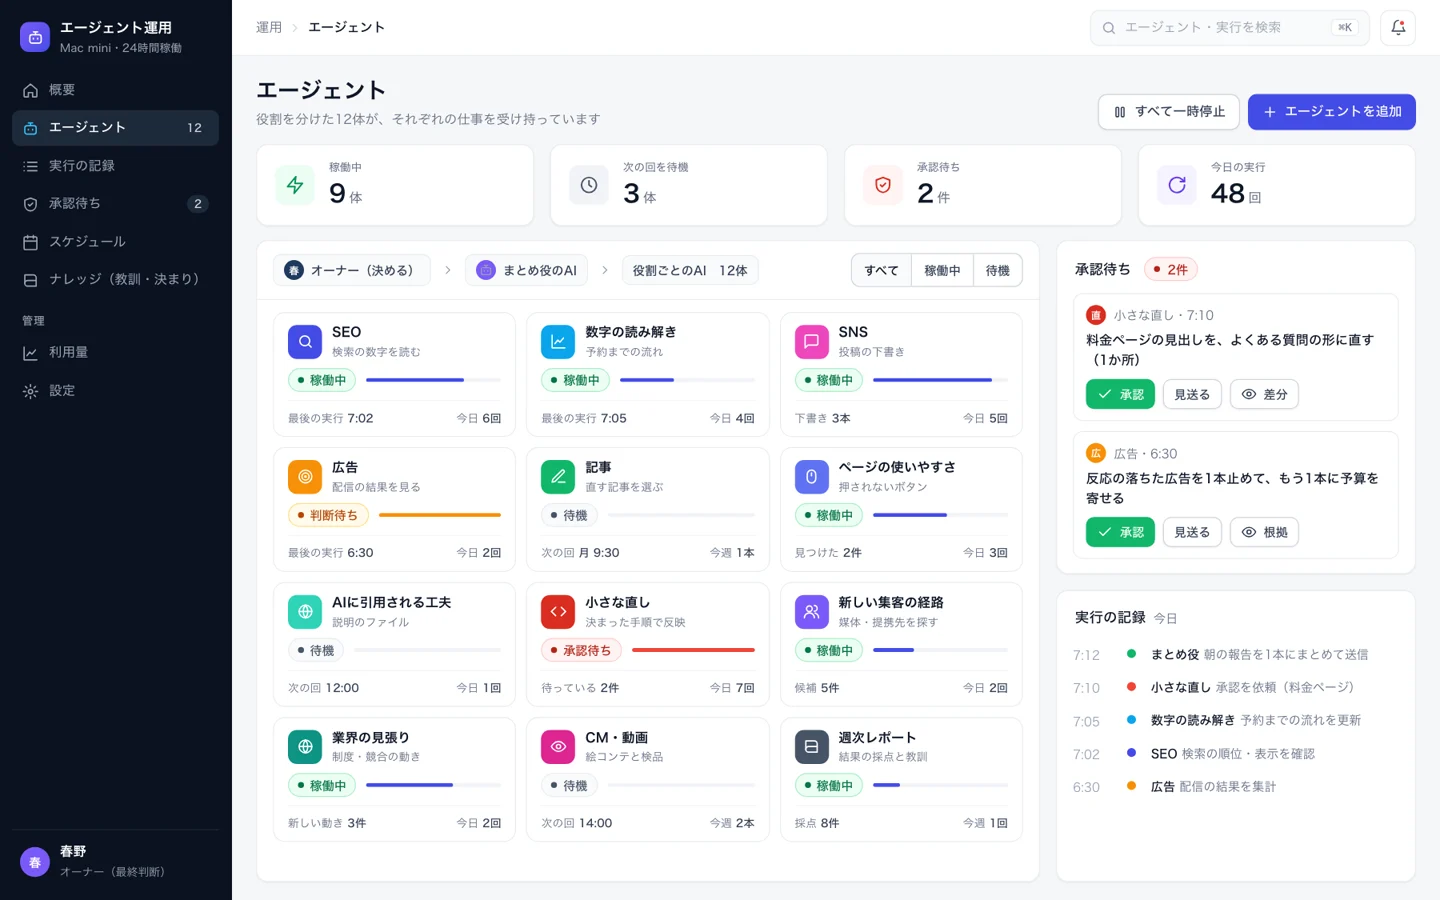Click the 広告 agent target icon
This screenshot has height=900, width=1440.
[x=305, y=477]
